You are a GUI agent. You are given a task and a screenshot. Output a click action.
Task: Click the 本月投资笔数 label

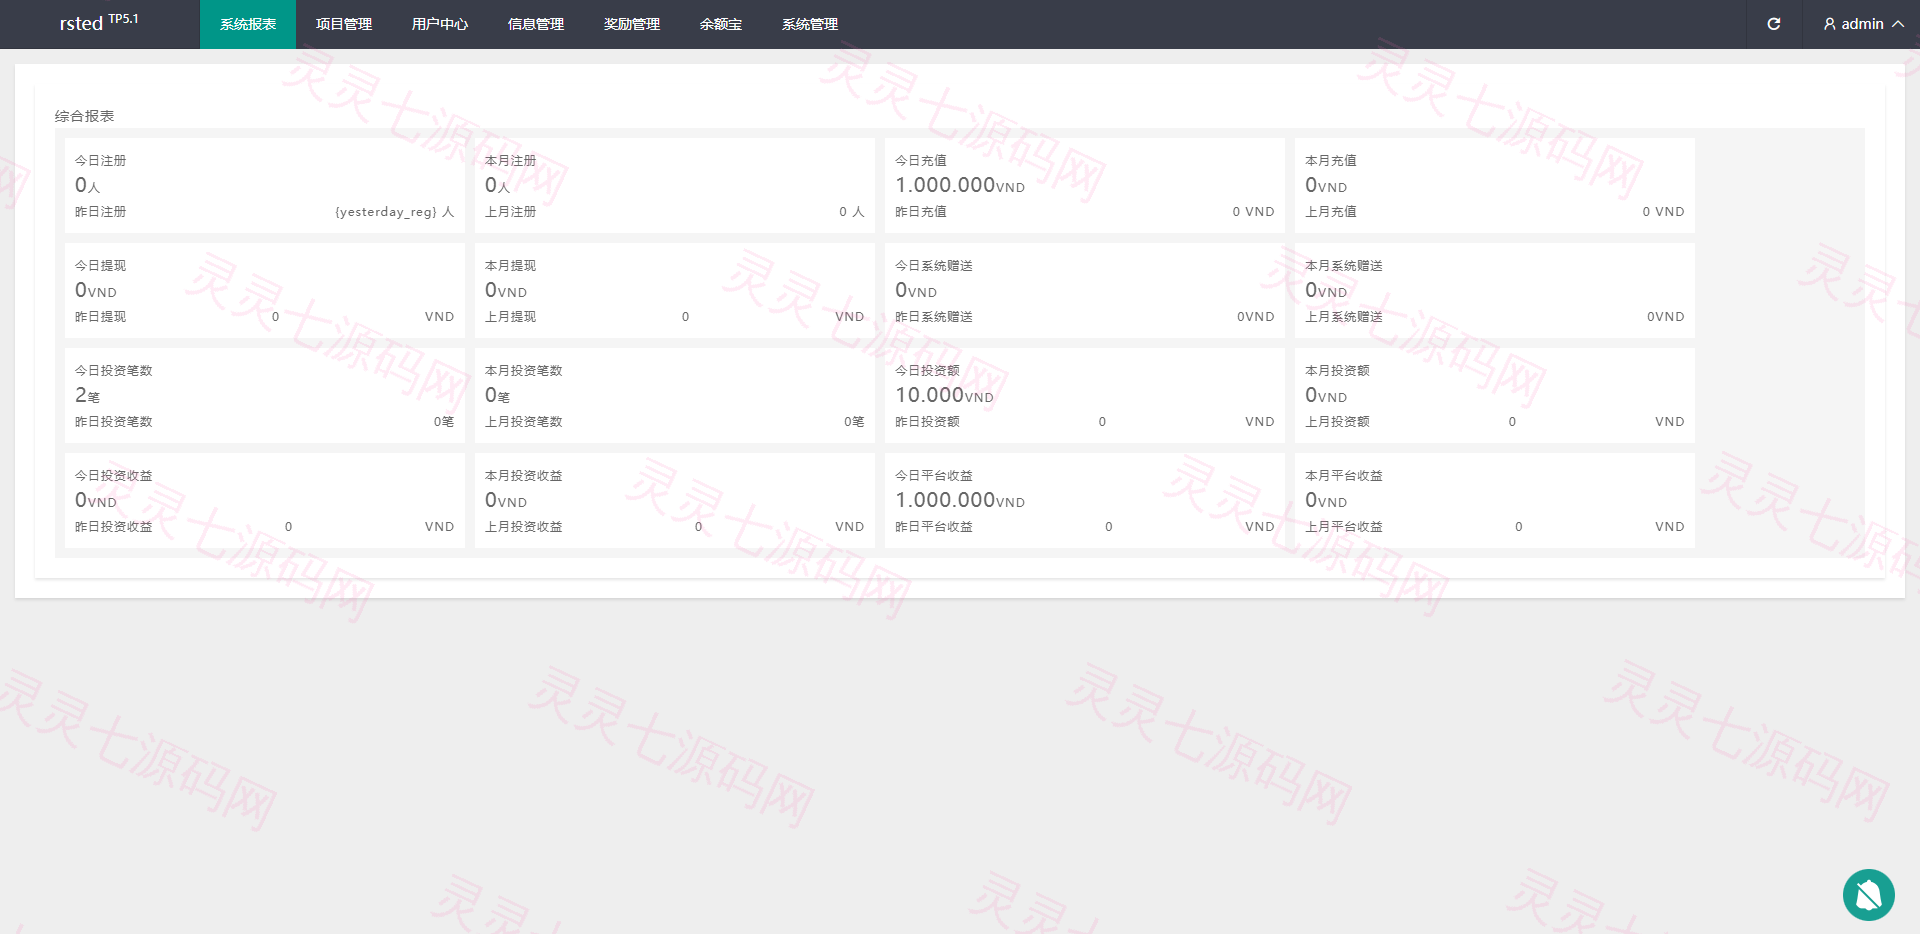[x=524, y=370]
